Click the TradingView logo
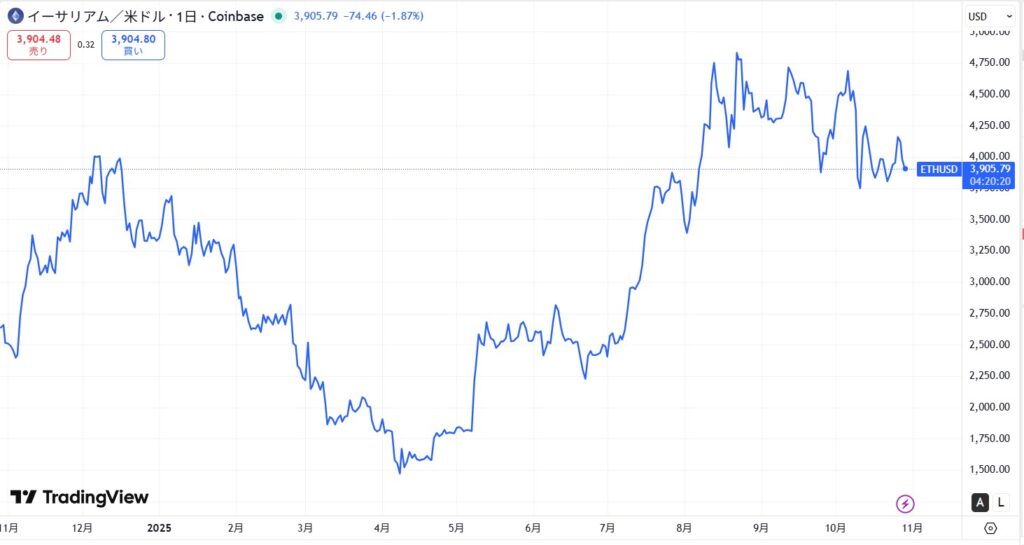Screen dimensions: 1024x545 coord(79,497)
